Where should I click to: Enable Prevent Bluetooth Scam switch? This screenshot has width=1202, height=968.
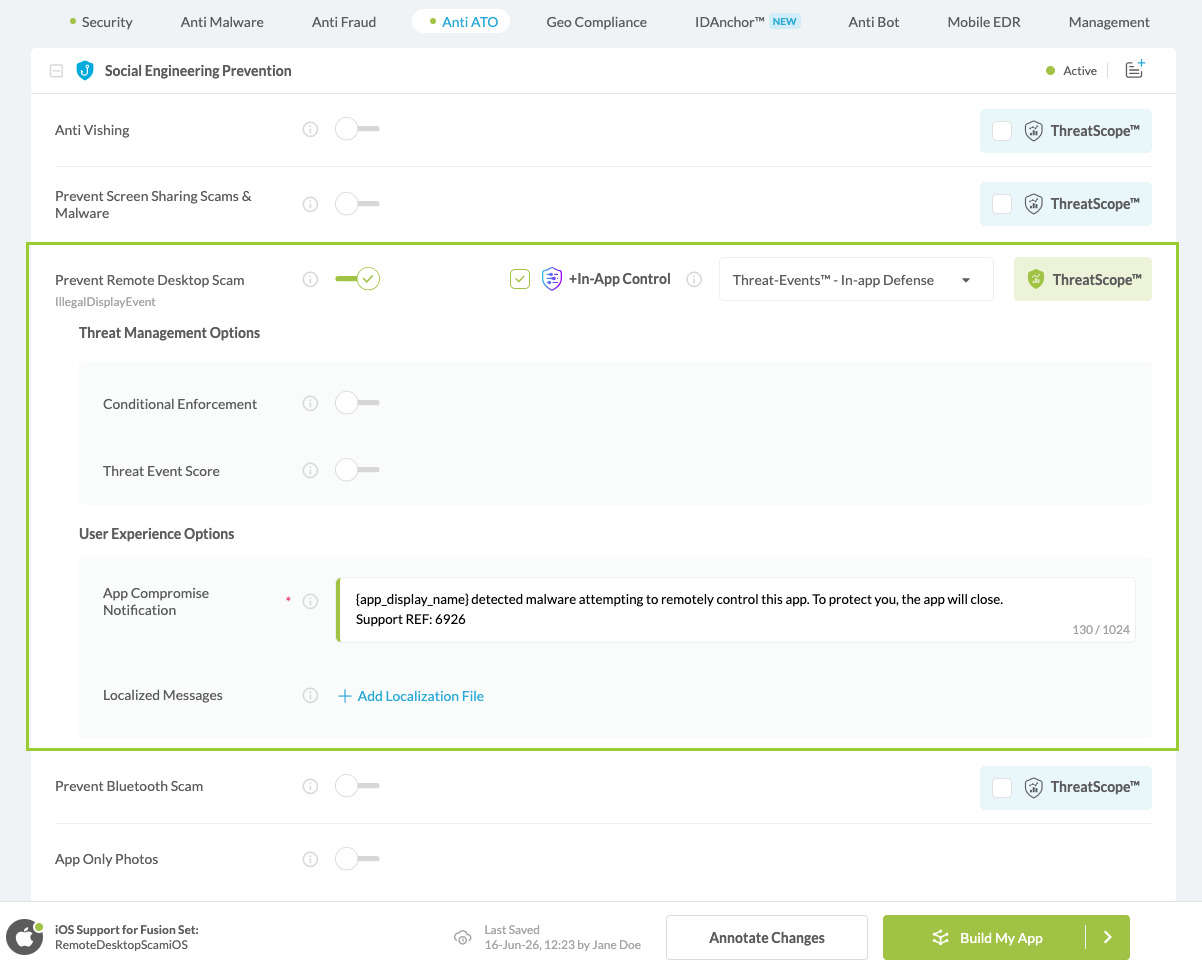[x=357, y=786]
